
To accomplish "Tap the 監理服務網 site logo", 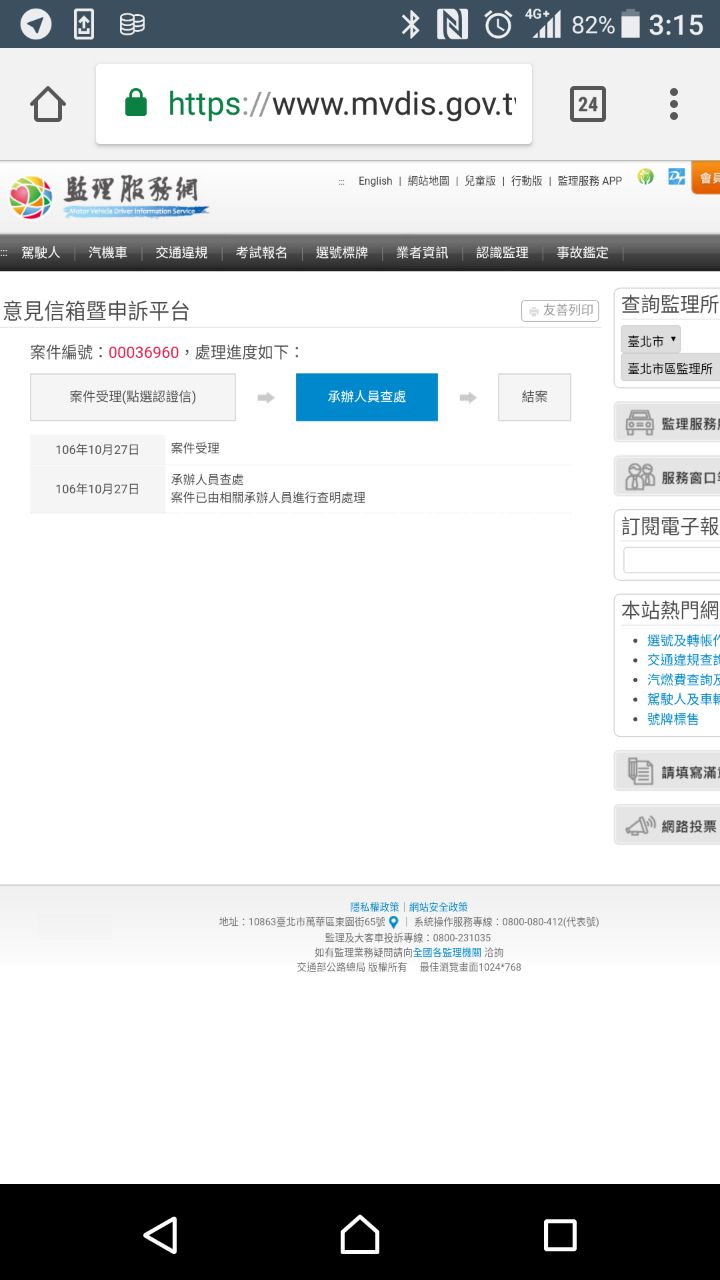I will pos(108,195).
